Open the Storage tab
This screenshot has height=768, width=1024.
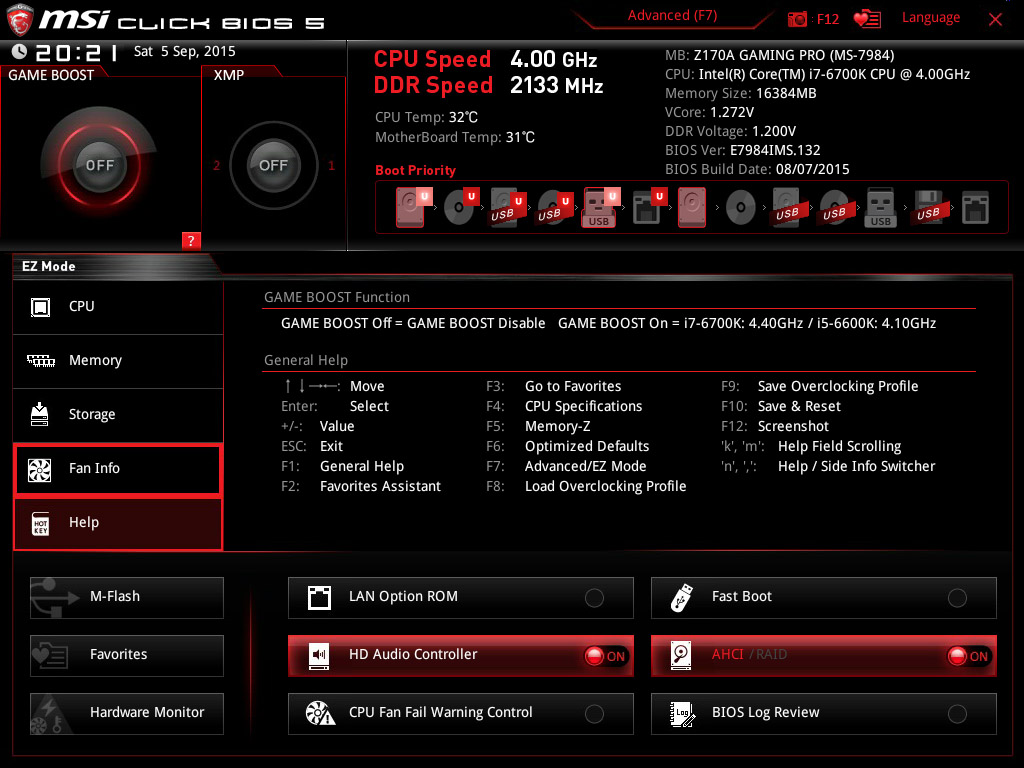pos(118,415)
